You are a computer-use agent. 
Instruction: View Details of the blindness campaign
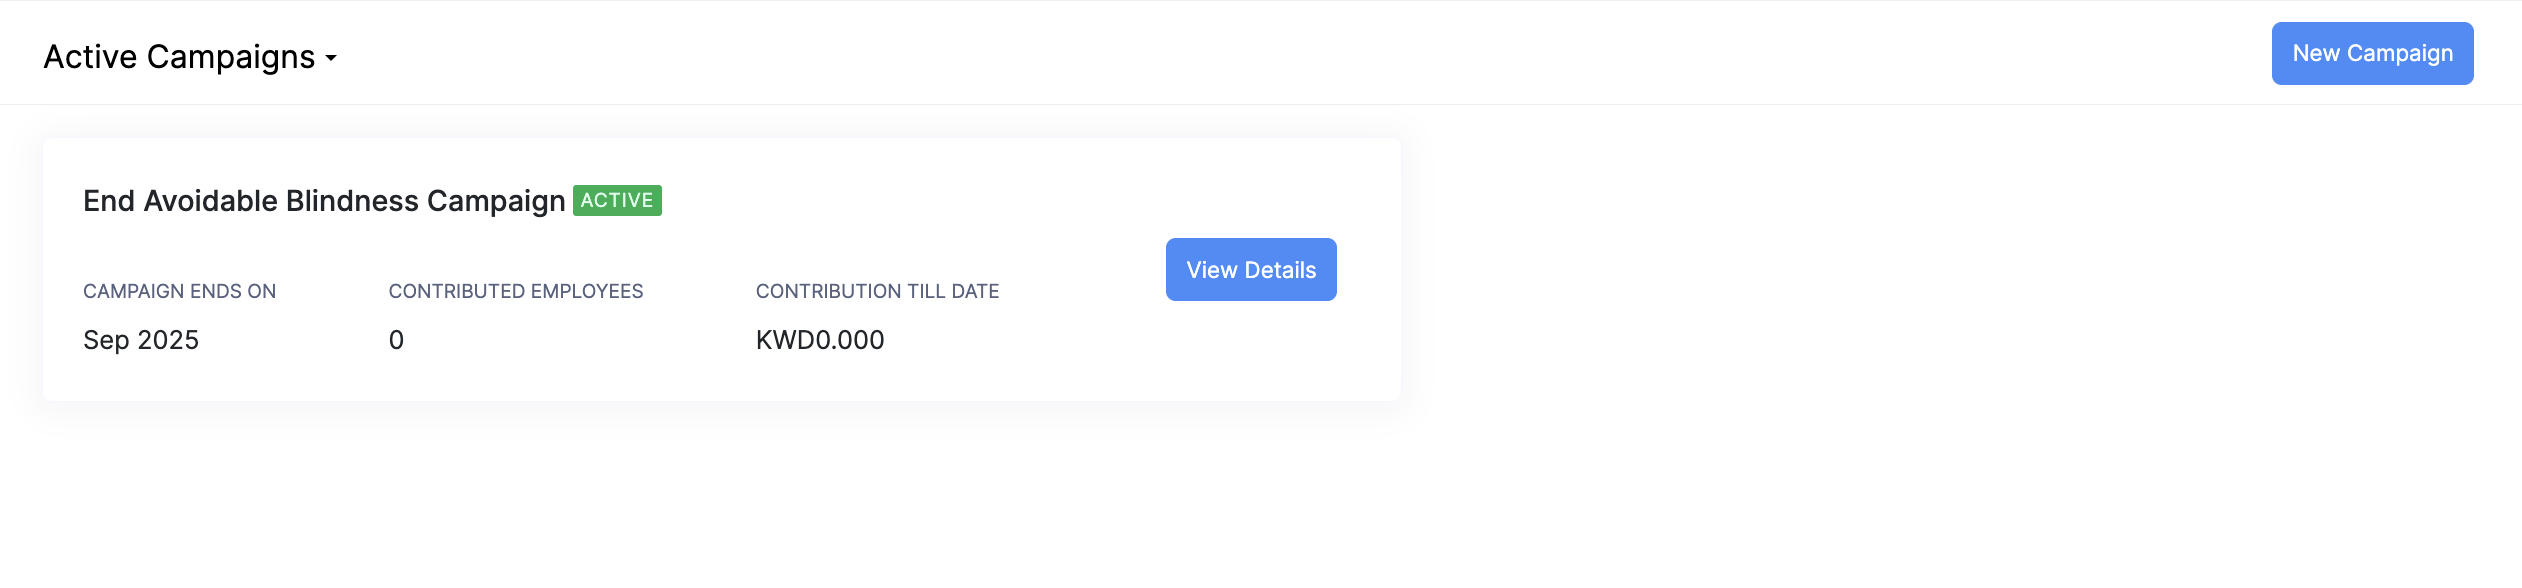(x=1250, y=270)
